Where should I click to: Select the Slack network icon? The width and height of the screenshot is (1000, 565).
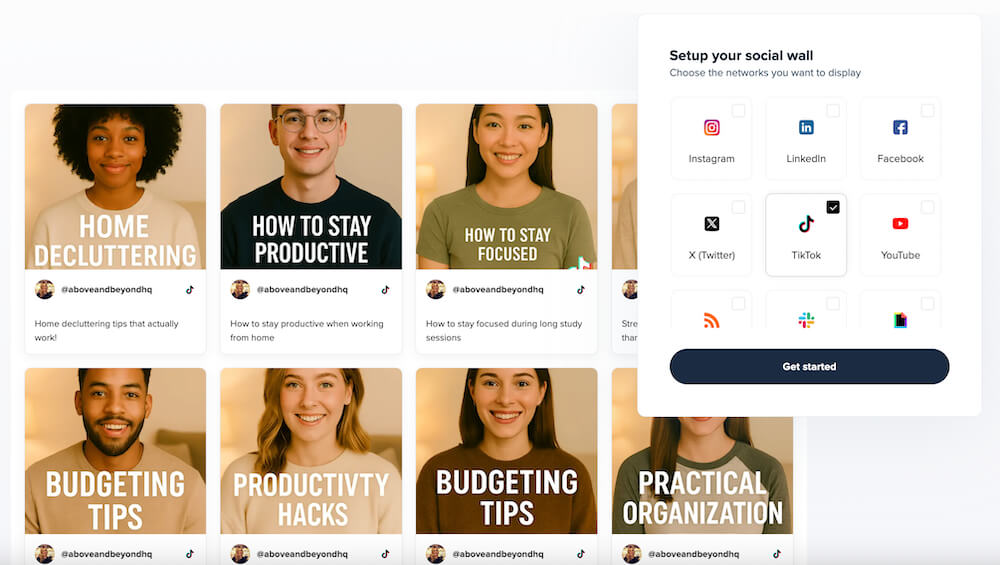(x=806, y=320)
